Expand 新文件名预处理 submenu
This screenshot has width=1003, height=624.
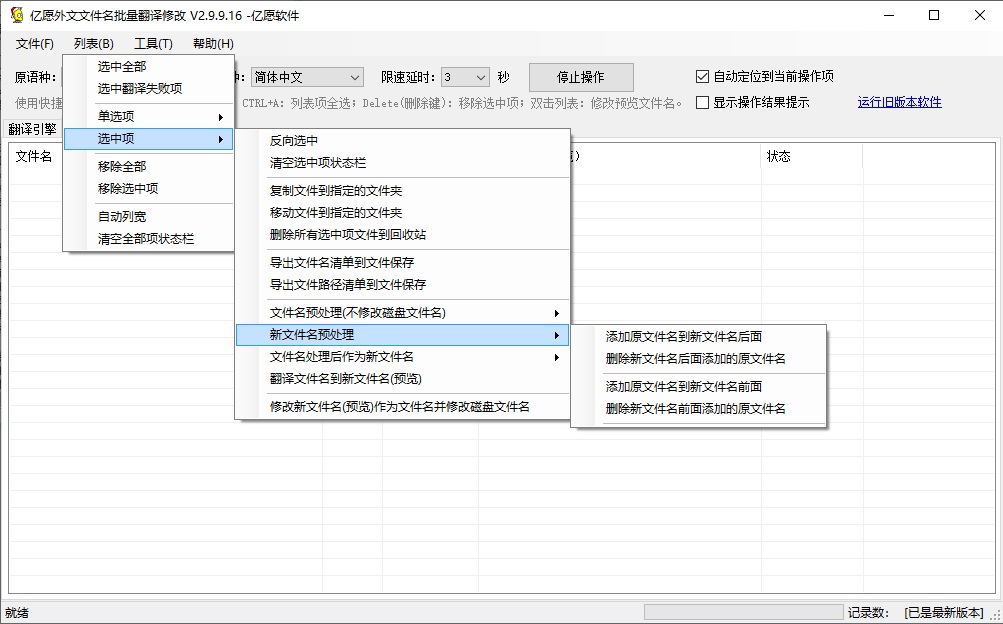(x=402, y=335)
